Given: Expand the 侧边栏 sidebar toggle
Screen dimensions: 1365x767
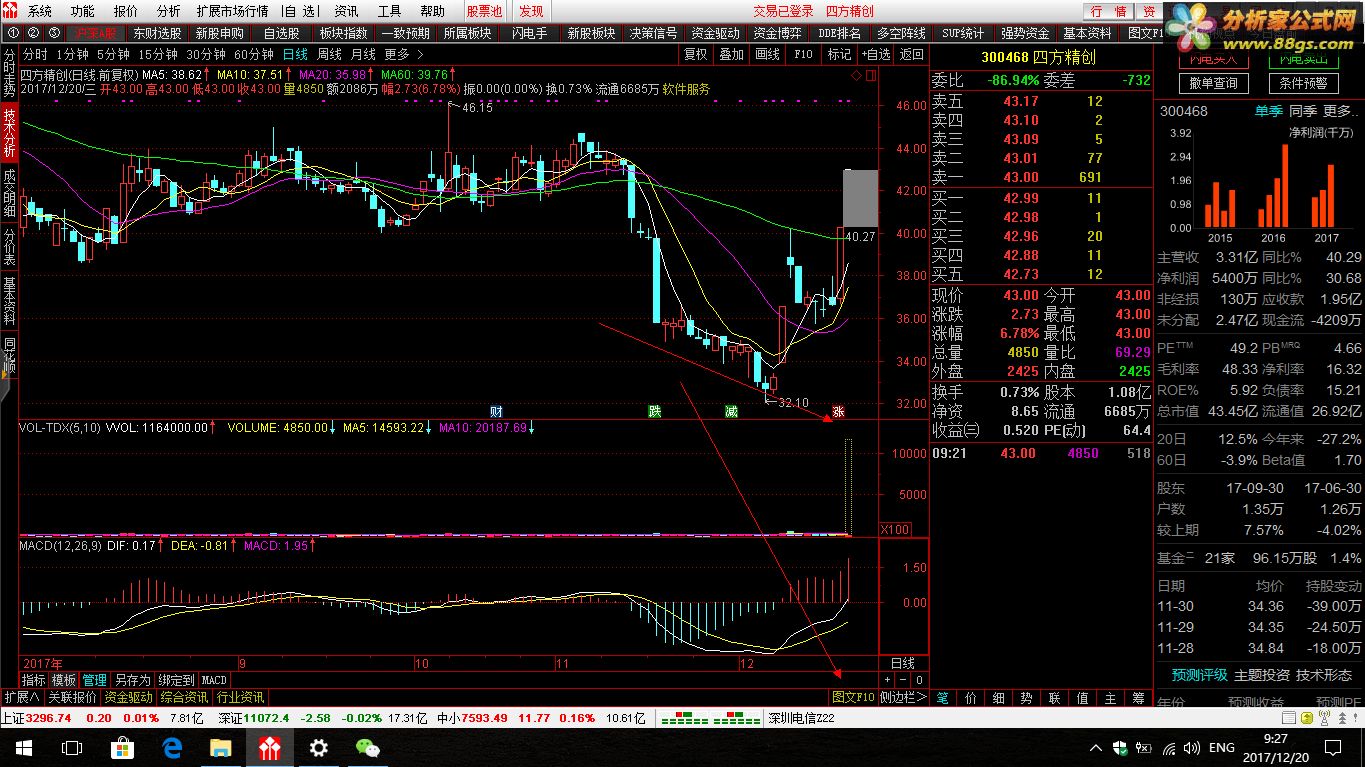Looking at the screenshot, I should (904, 697).
